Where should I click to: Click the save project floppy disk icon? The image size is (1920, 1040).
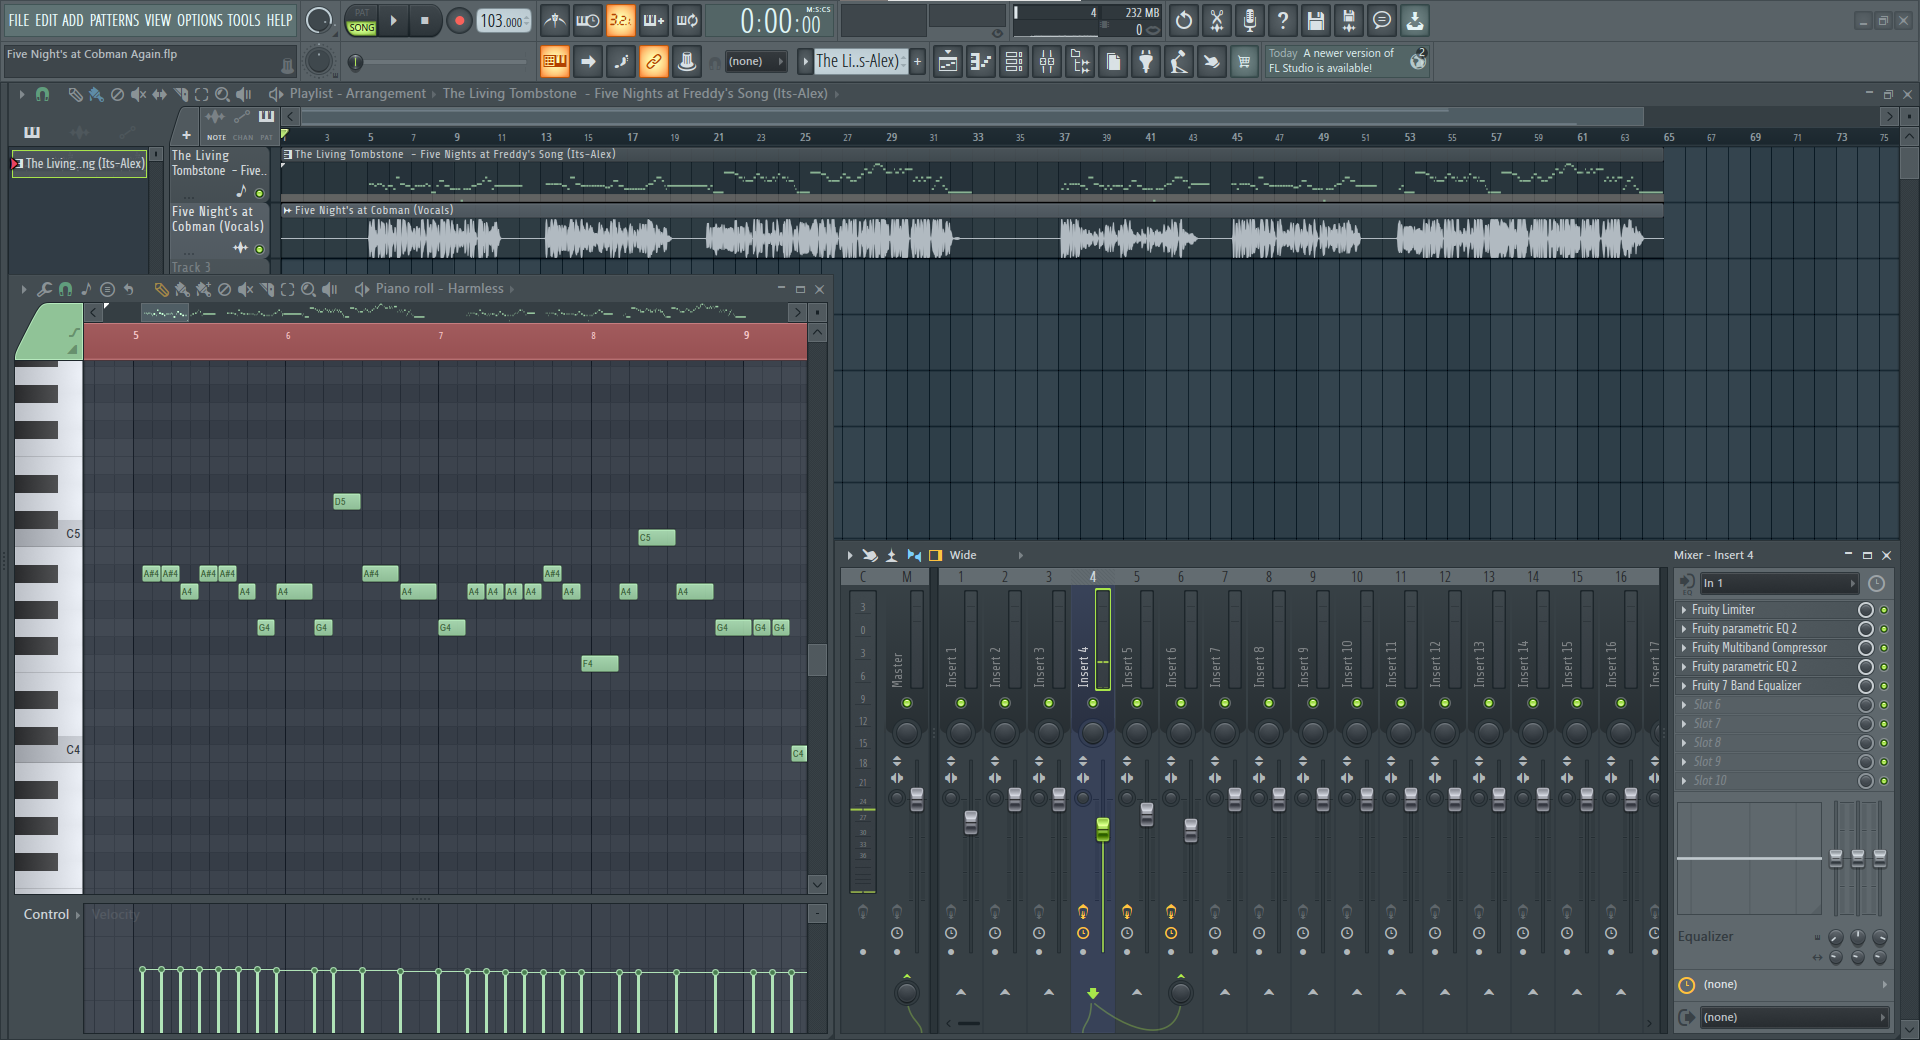[x=1316, y=20]
